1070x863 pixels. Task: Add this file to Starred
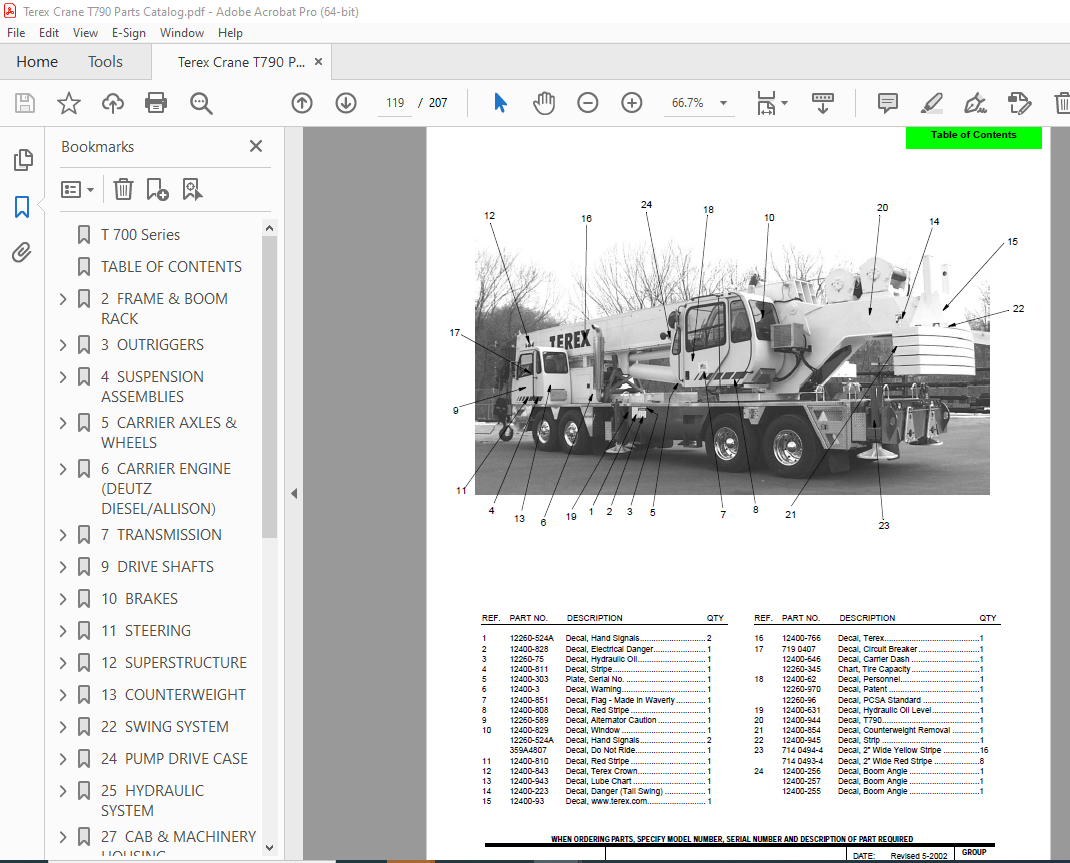tap(68, 103)
